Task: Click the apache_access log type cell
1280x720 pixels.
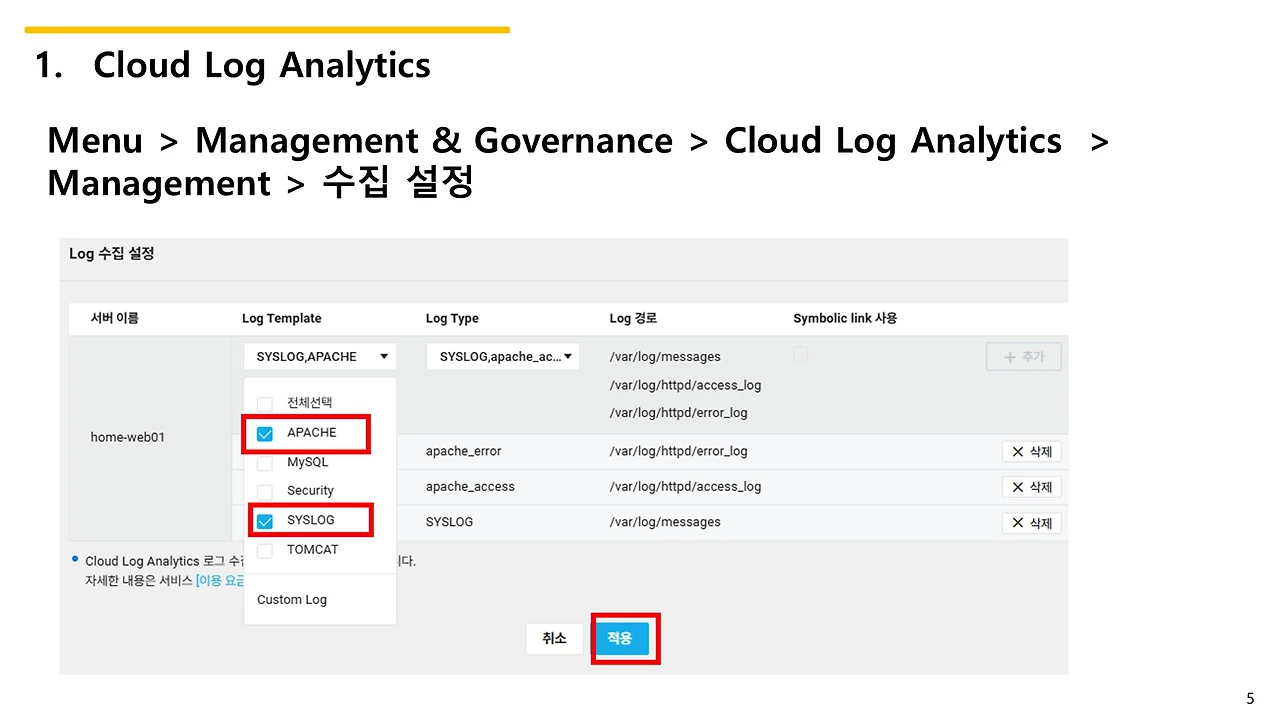Action: tap(470, 487)
